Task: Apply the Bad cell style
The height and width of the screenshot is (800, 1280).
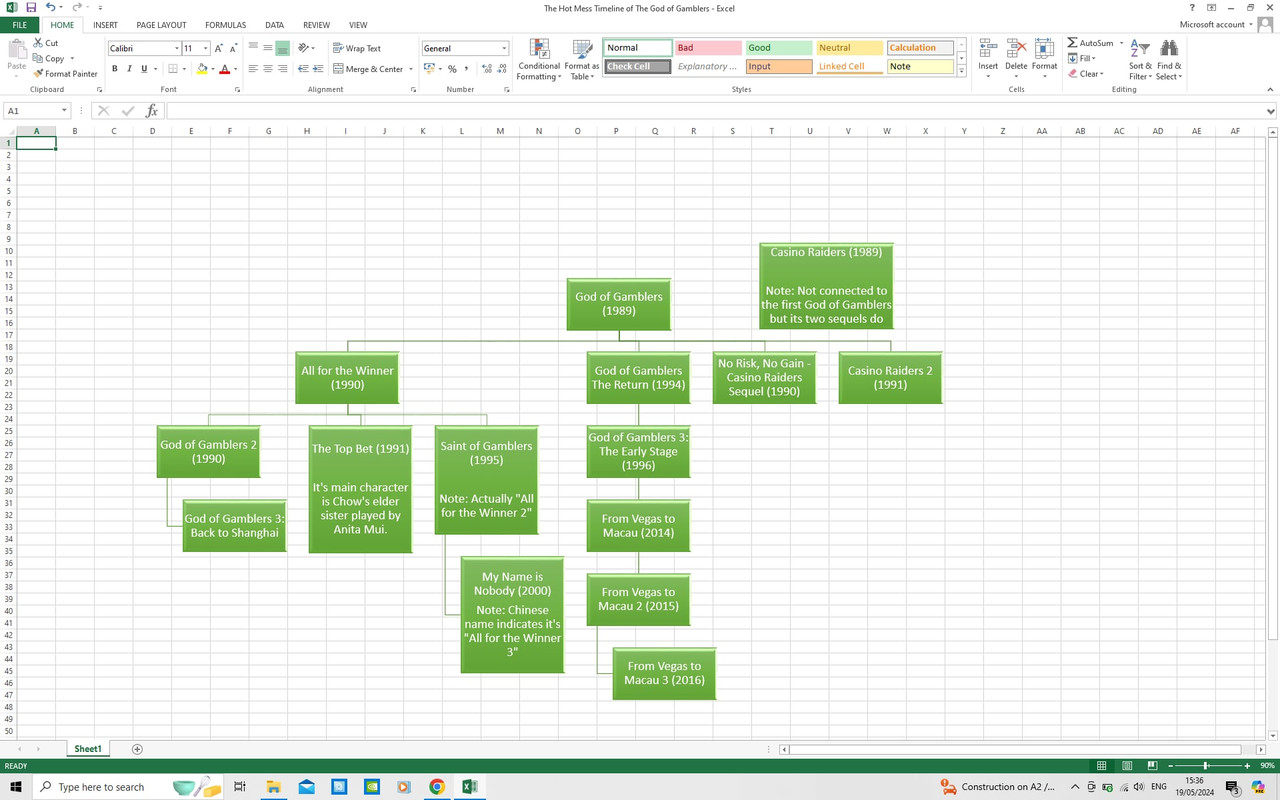Action: (x=708, y=48)
